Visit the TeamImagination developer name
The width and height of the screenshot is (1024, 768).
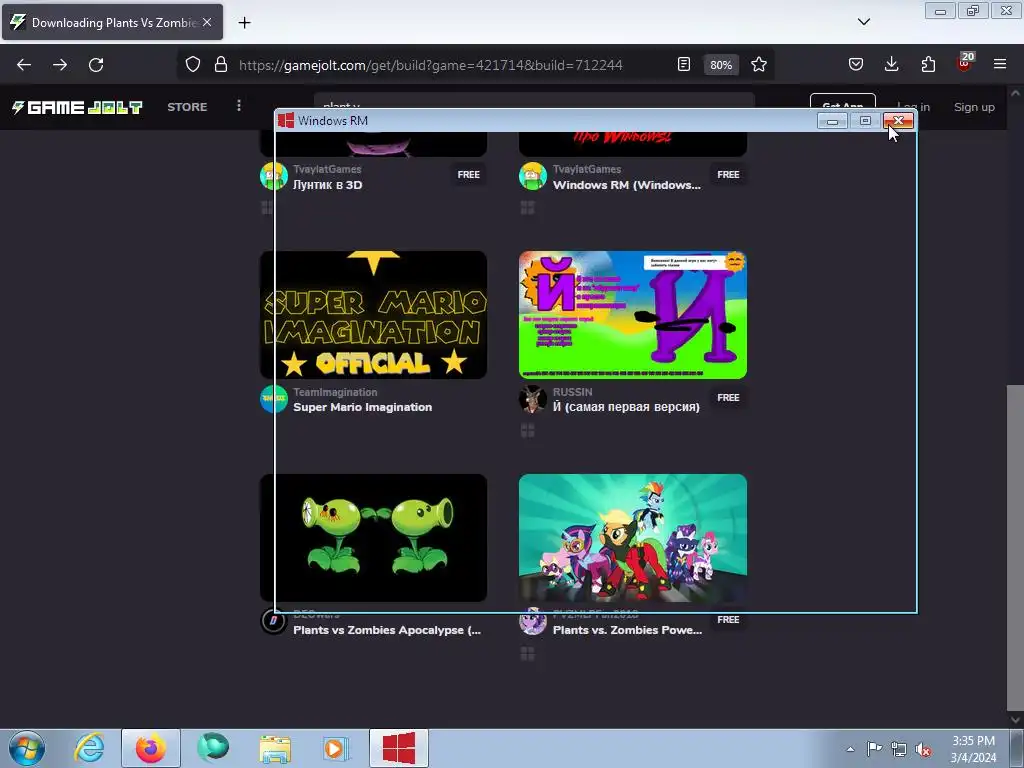(335, 392)
